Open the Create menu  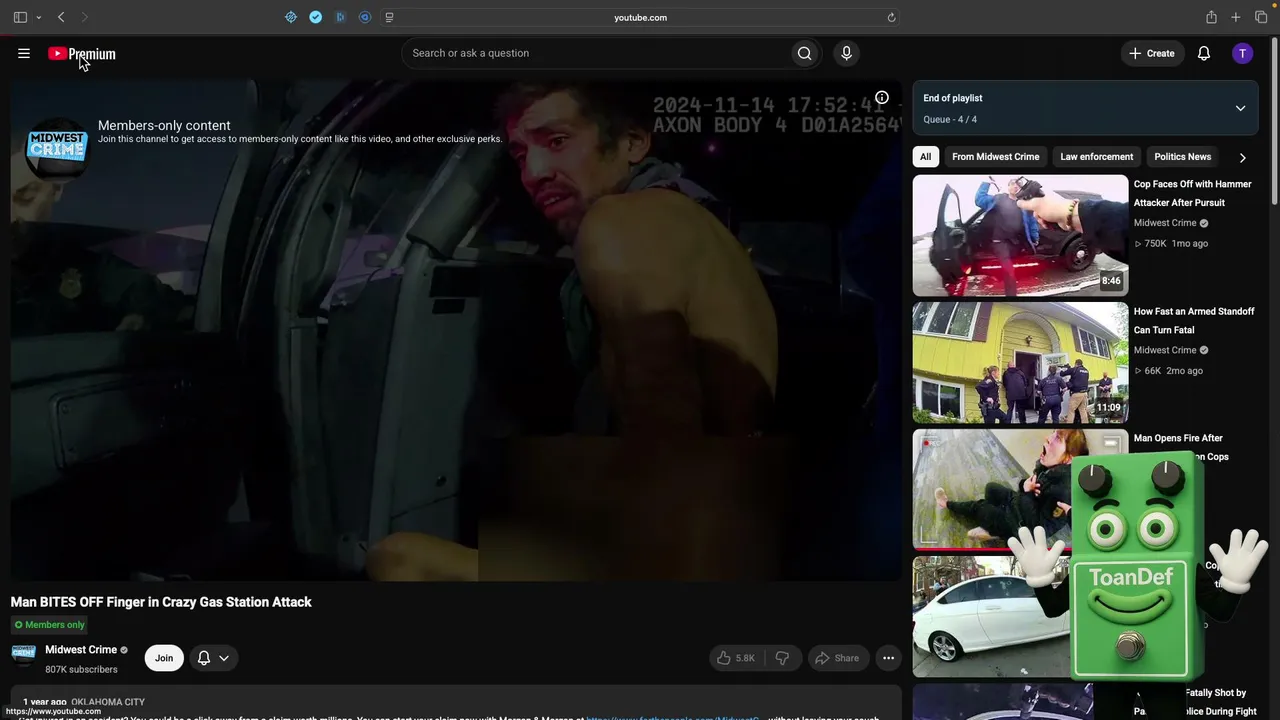(x=1152, y=53)
